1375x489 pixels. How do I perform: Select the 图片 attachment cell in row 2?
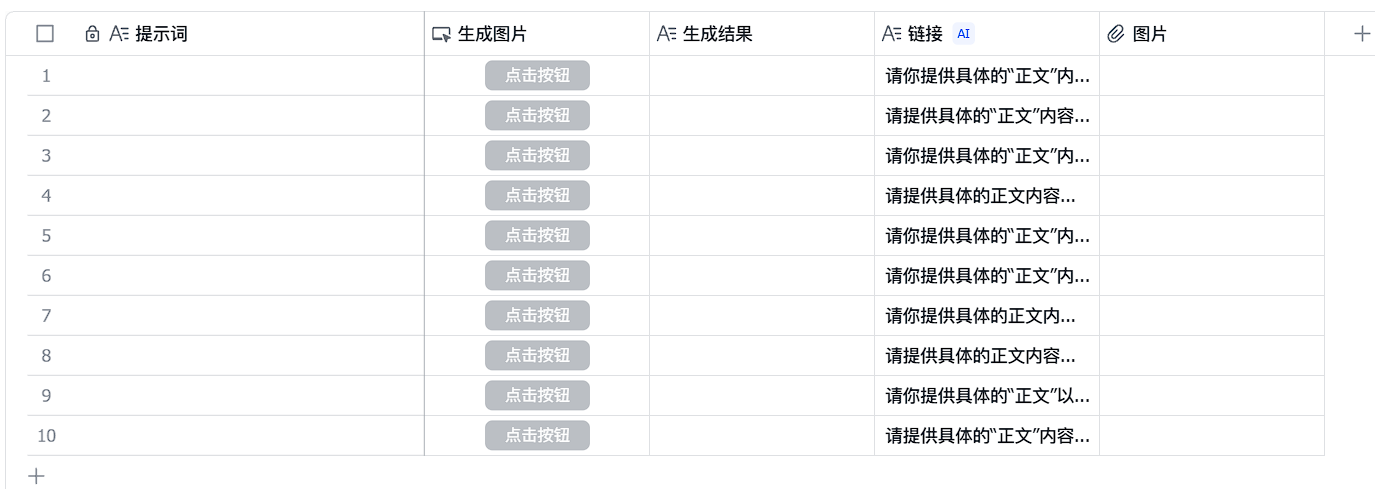[x=1212, y=115]
